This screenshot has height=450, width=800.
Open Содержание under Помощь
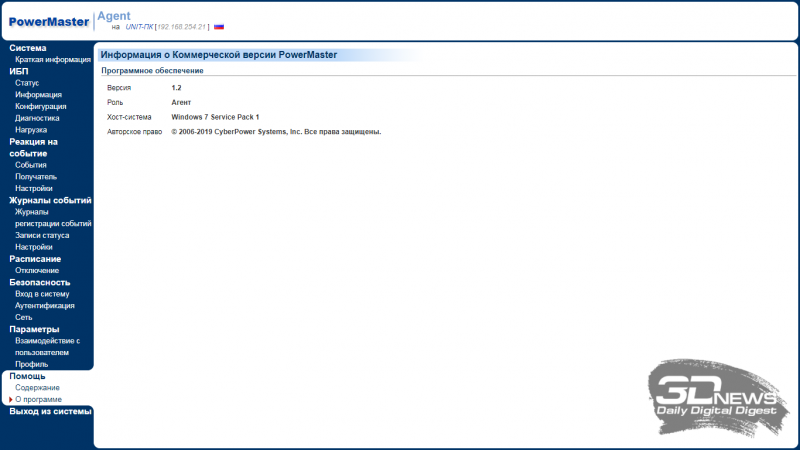coord(37,388)
